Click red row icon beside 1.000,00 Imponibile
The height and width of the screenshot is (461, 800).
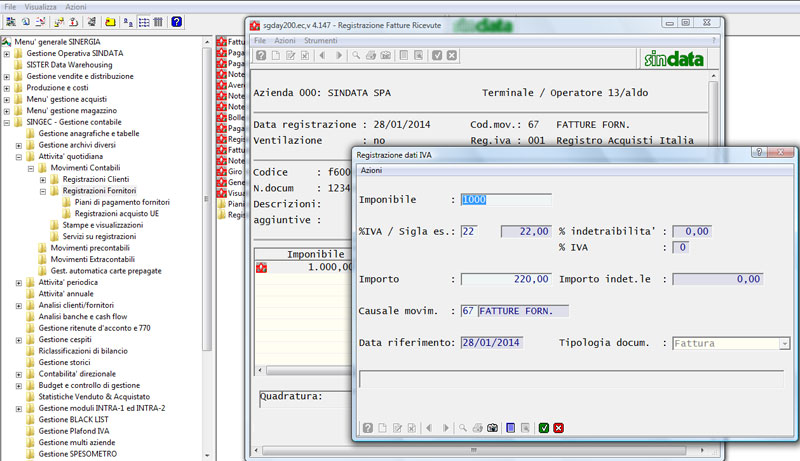(x=262, y=267)
